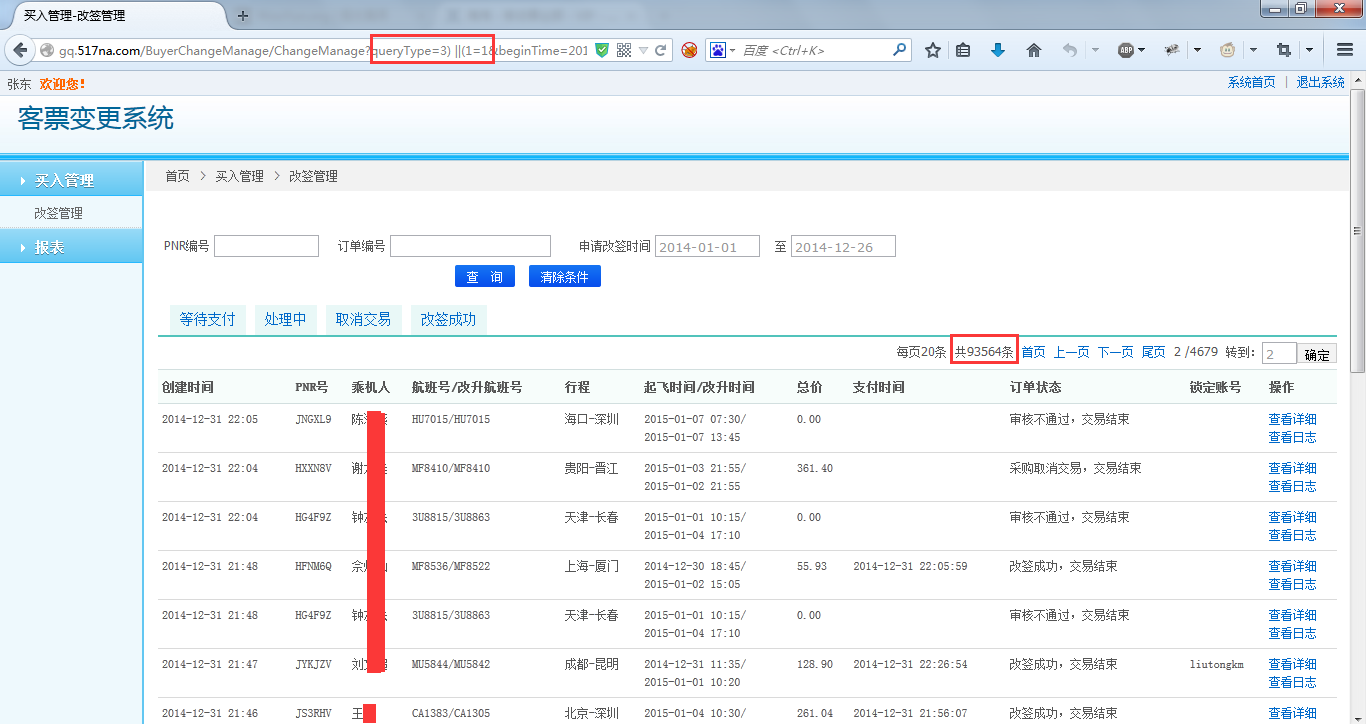Screen dimensions: 1366x724
Task: Click the crop screenshot tool icon
Action: [1284, 50]
